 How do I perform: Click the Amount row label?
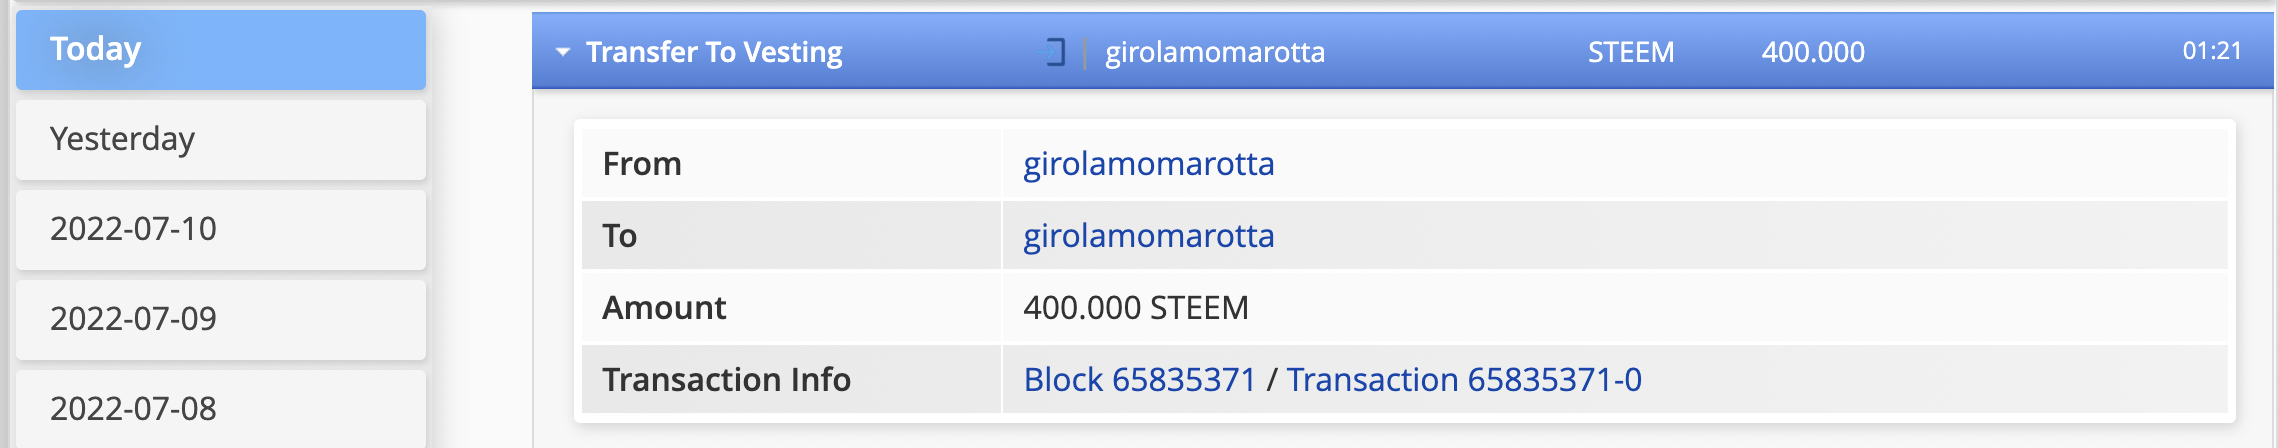[664, 308]
